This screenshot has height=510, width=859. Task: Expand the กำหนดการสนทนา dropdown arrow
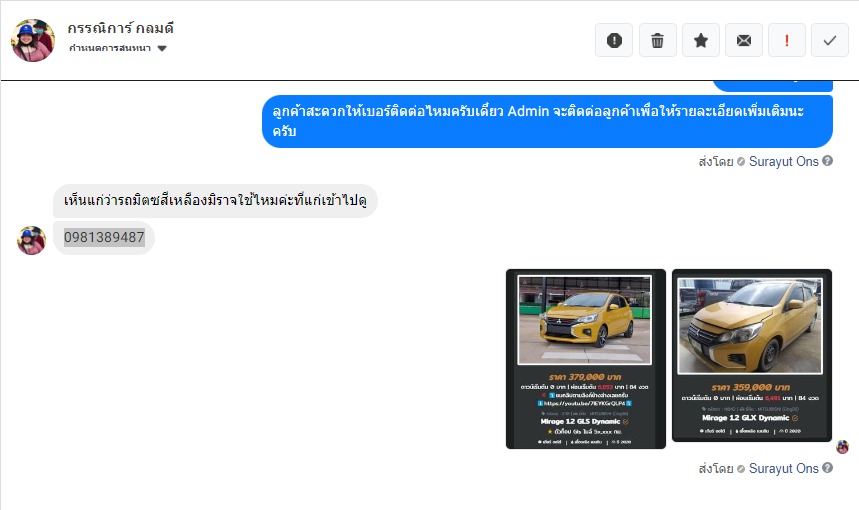(162, 48)
